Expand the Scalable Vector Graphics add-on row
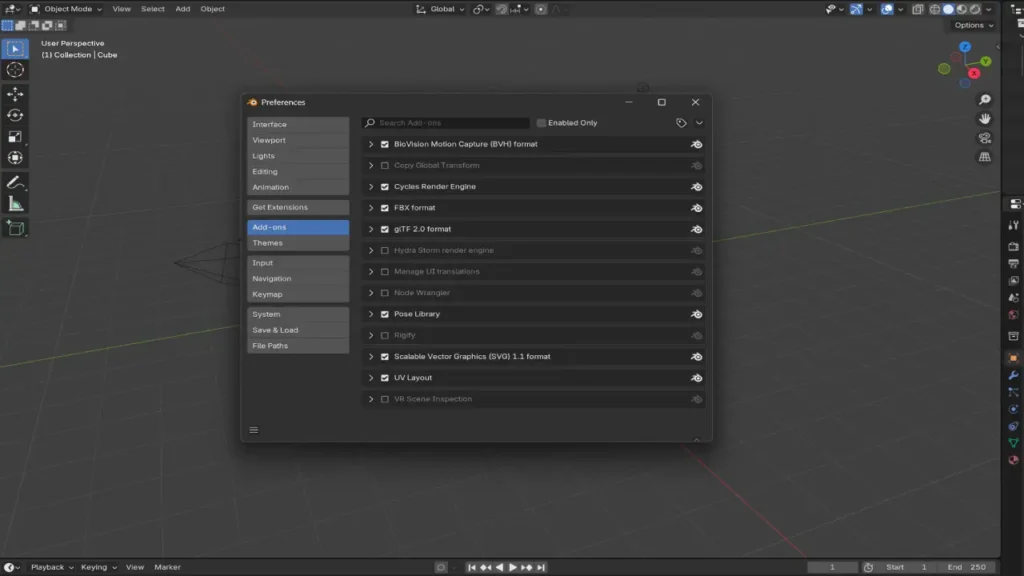Screen dimensions: 1024x576 tap(371, 357)
